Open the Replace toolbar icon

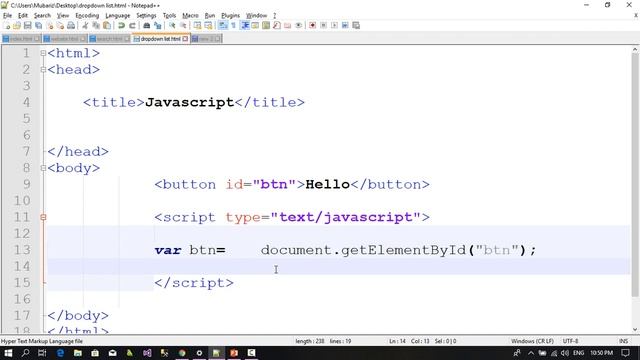(x=158, y=26)
